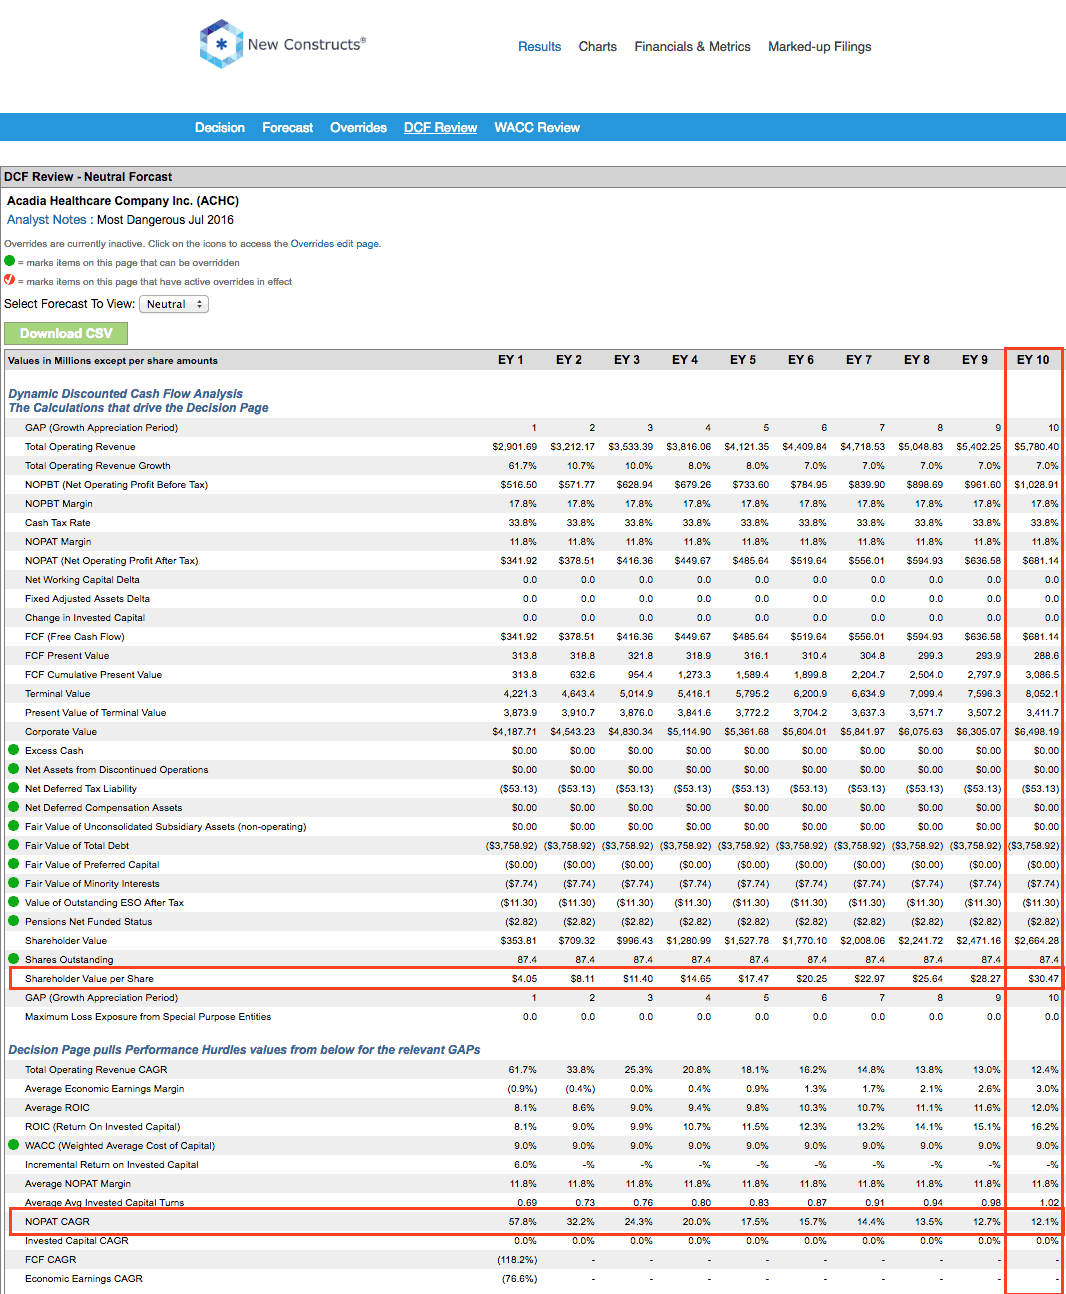Click the Average Economic Earnings Margin label
The width and height of the screenshot is (1066, 1294).
coord(105,1088)
